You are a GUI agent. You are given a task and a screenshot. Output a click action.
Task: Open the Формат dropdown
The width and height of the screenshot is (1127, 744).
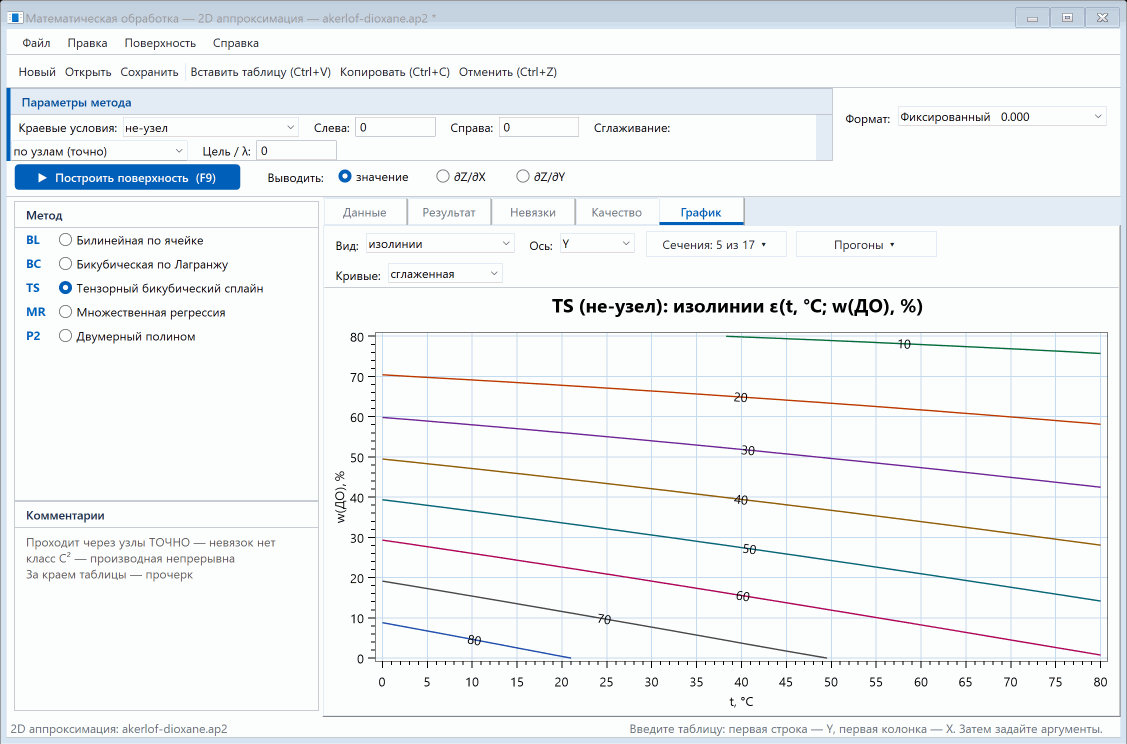(x=1002, y=116)
